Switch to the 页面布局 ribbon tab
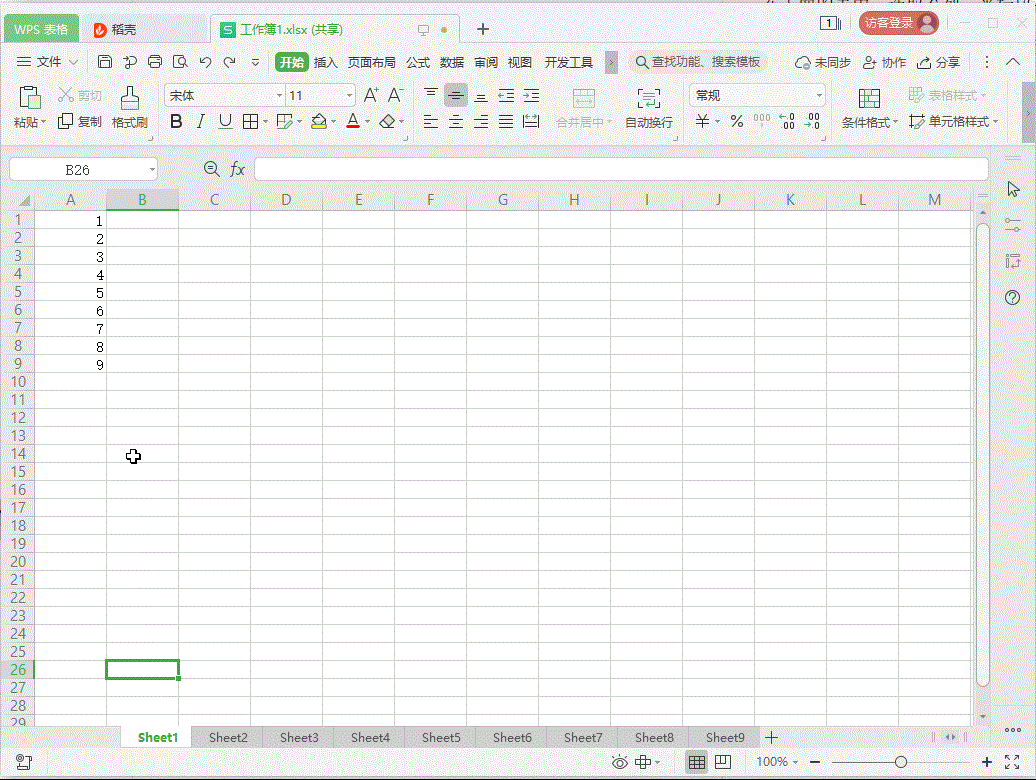The image size is (1036, 780). click(371, 62)
